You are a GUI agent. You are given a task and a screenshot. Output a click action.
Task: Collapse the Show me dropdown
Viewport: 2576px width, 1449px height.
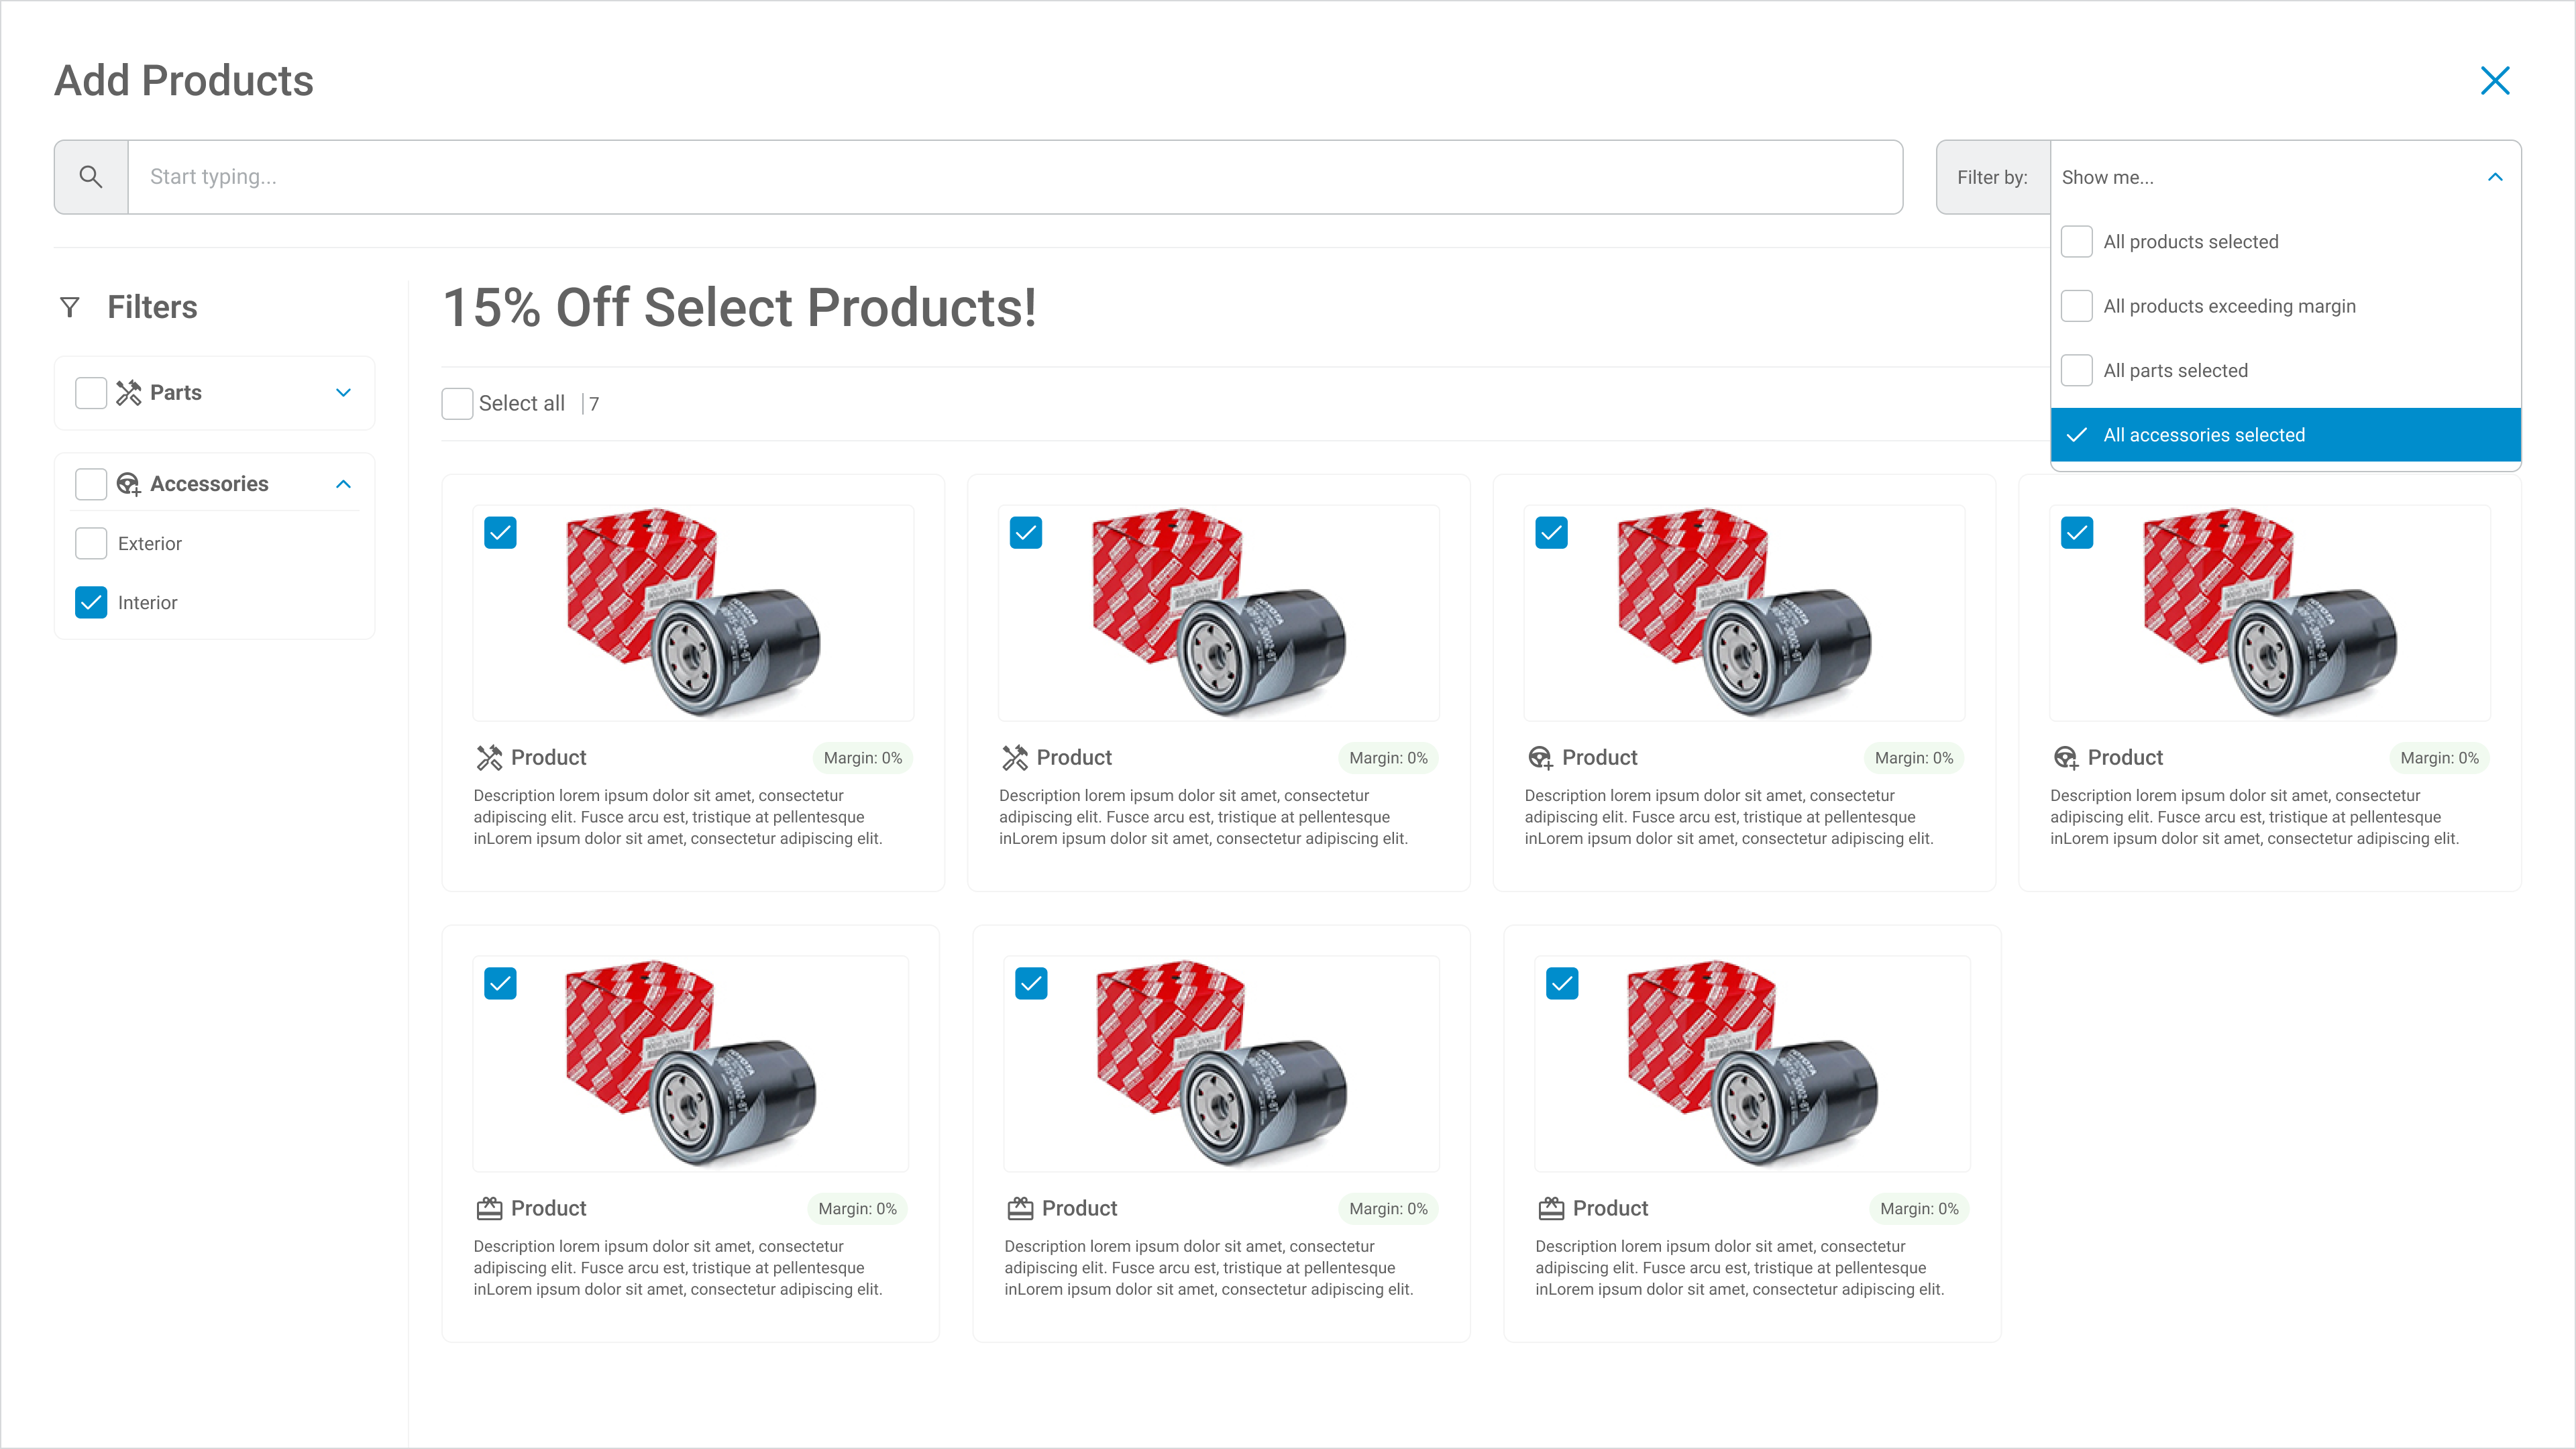click(x=2495, y=177)
